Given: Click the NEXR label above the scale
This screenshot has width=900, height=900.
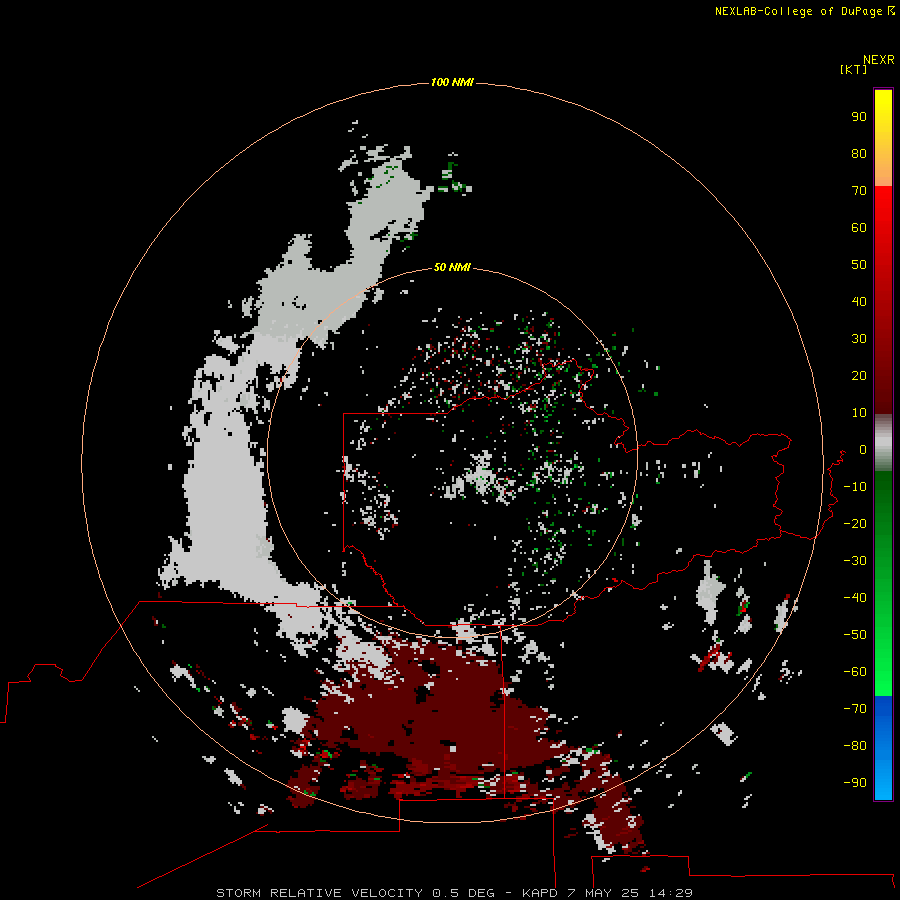Looking at the screenshot, I should click(x=879, y=60).
